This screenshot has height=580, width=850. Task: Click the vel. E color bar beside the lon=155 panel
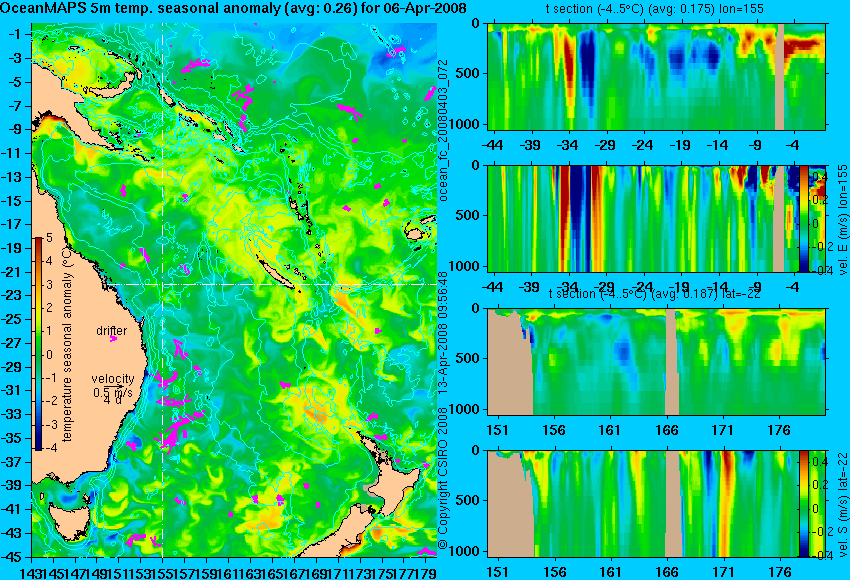pos(803,218)
